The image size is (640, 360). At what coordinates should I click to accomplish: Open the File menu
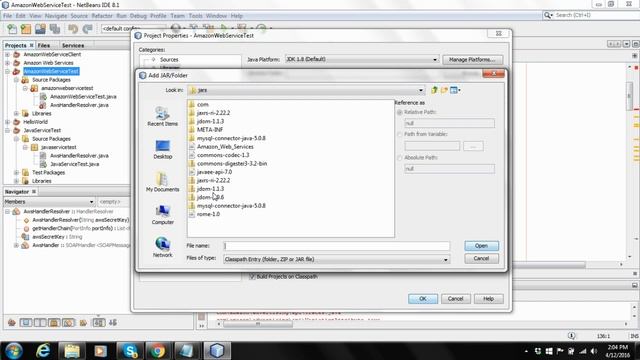[7, 16]
